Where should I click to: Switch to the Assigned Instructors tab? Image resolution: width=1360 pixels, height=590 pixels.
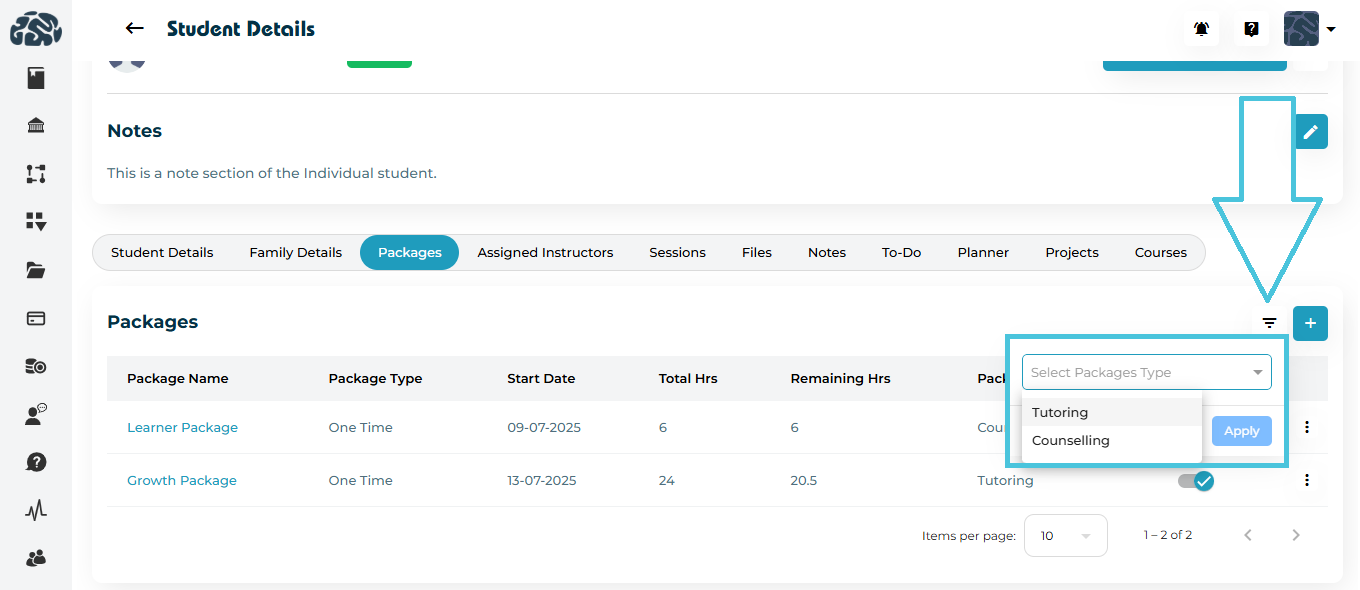tap(545, 253)
